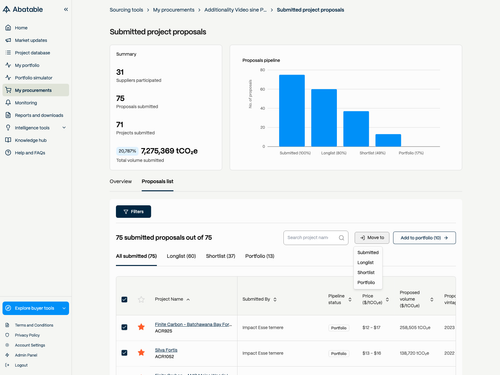This screenshot has width=500, height=375.
Task: Click the Terms and Conditions document icon
Action: (7, 325)
